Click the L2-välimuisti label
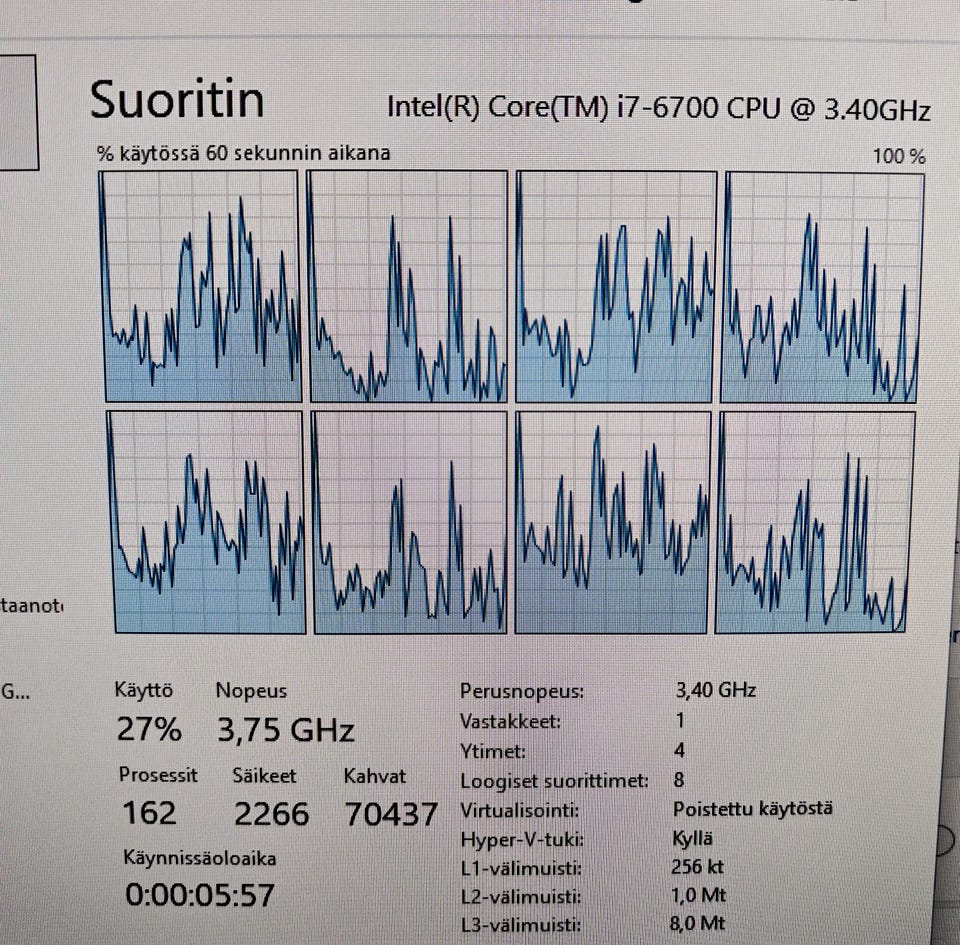This screenshot has width=960, height=945. (520, 897)
